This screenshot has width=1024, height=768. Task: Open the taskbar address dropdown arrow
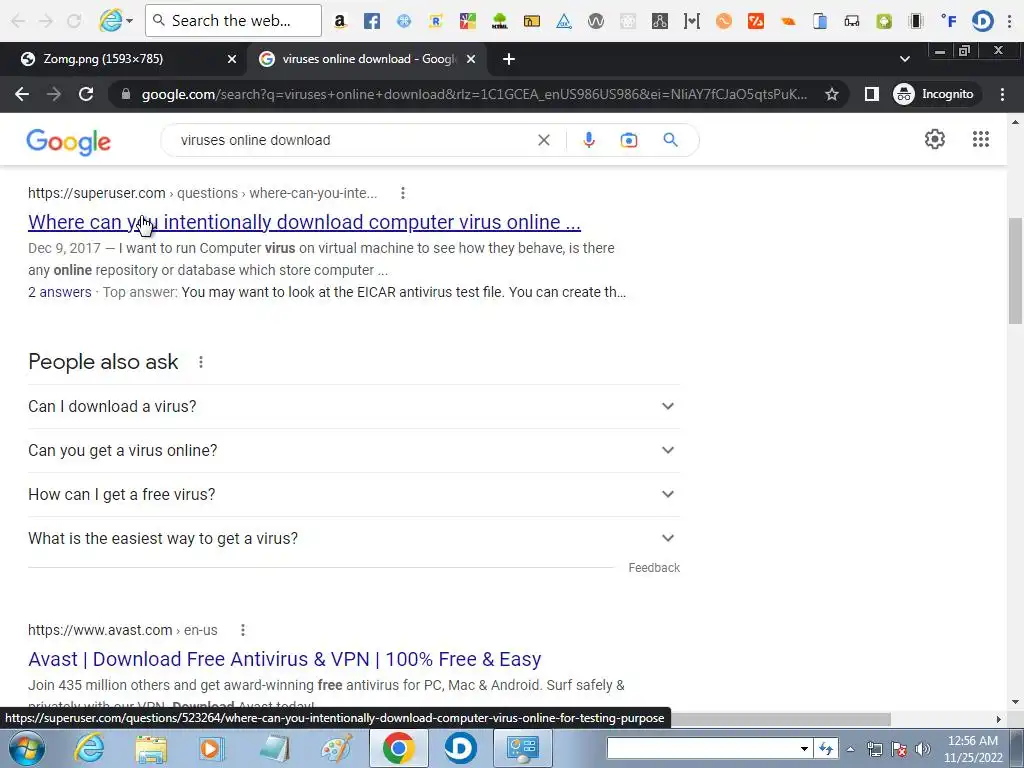tap(804, 749)
